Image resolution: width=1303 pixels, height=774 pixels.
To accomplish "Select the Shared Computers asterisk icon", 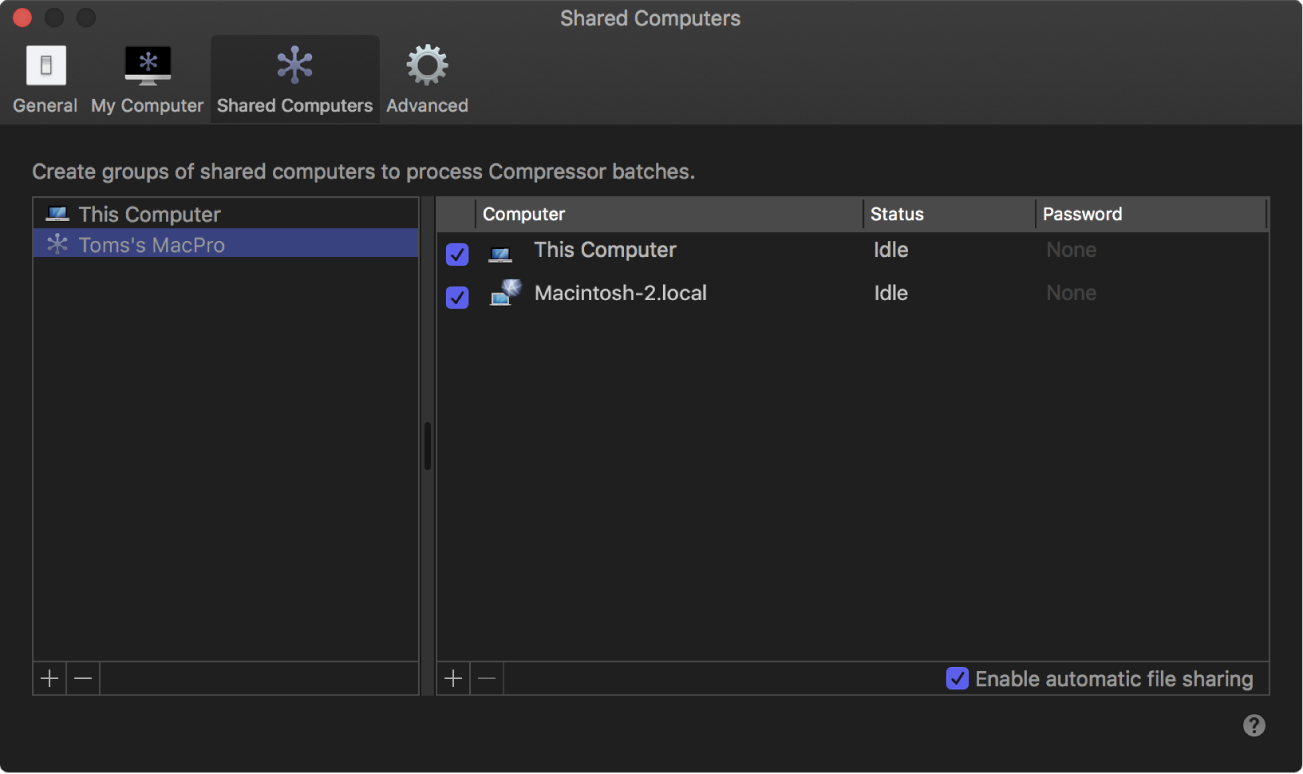I will click(294, 64).
